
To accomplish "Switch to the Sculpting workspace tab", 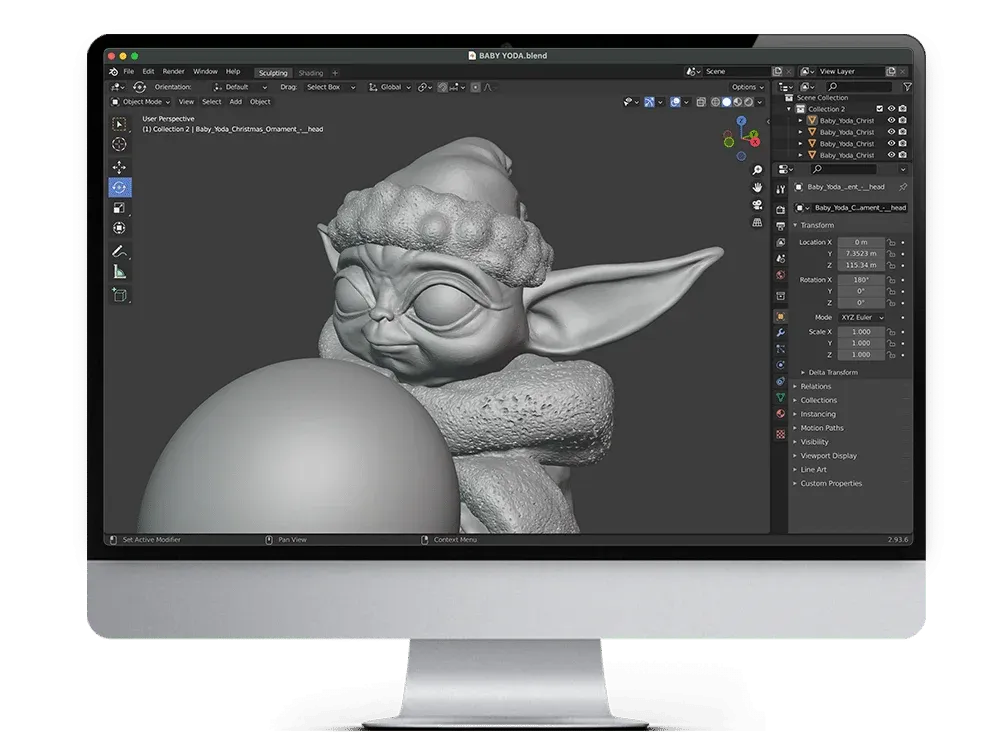I will point(273,73).
